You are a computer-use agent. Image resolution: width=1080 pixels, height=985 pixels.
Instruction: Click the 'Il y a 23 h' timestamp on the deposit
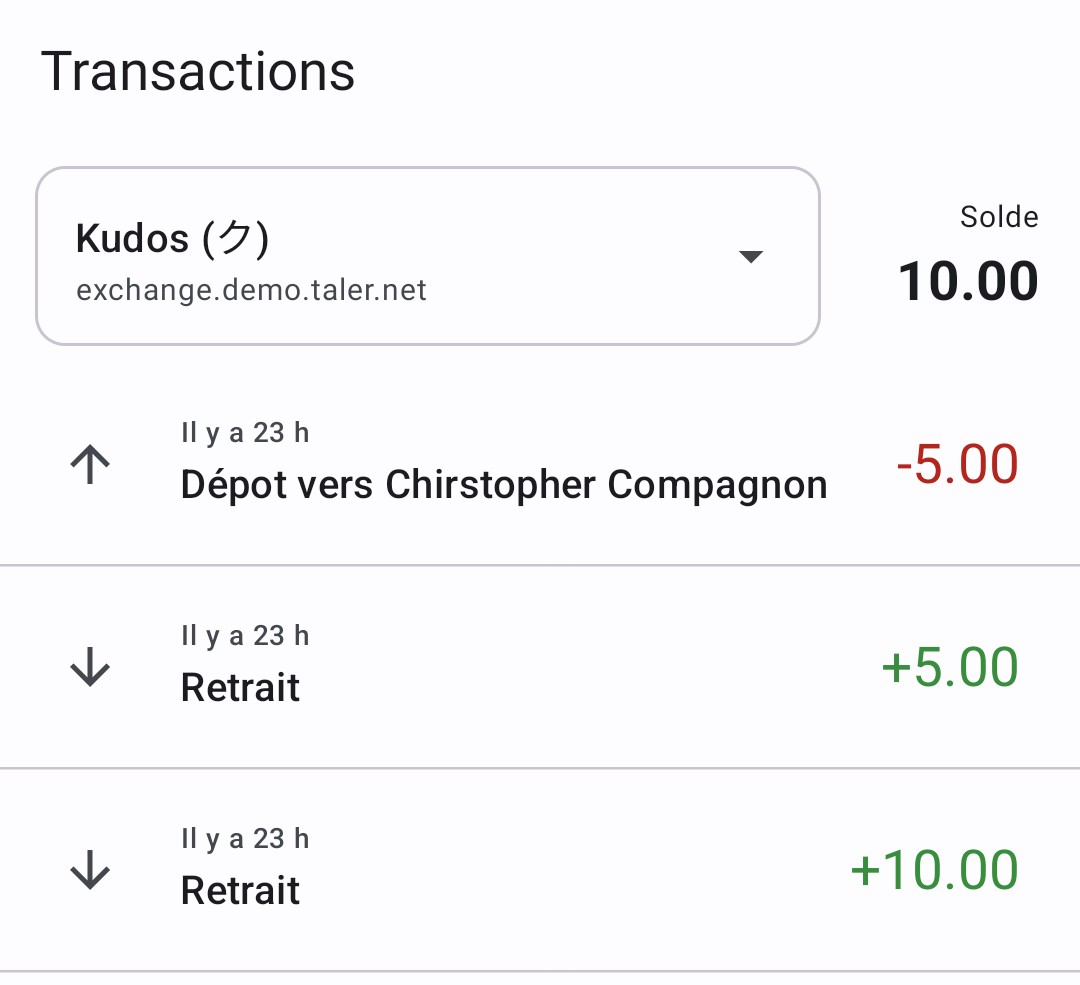245,432
